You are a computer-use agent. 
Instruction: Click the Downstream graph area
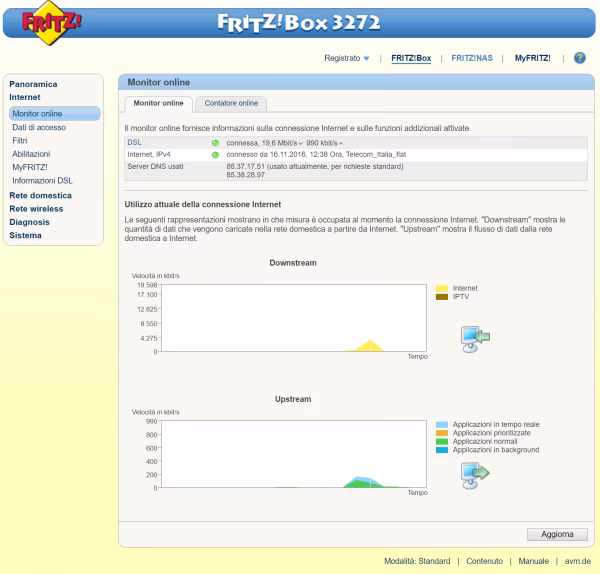coord(293,318)
